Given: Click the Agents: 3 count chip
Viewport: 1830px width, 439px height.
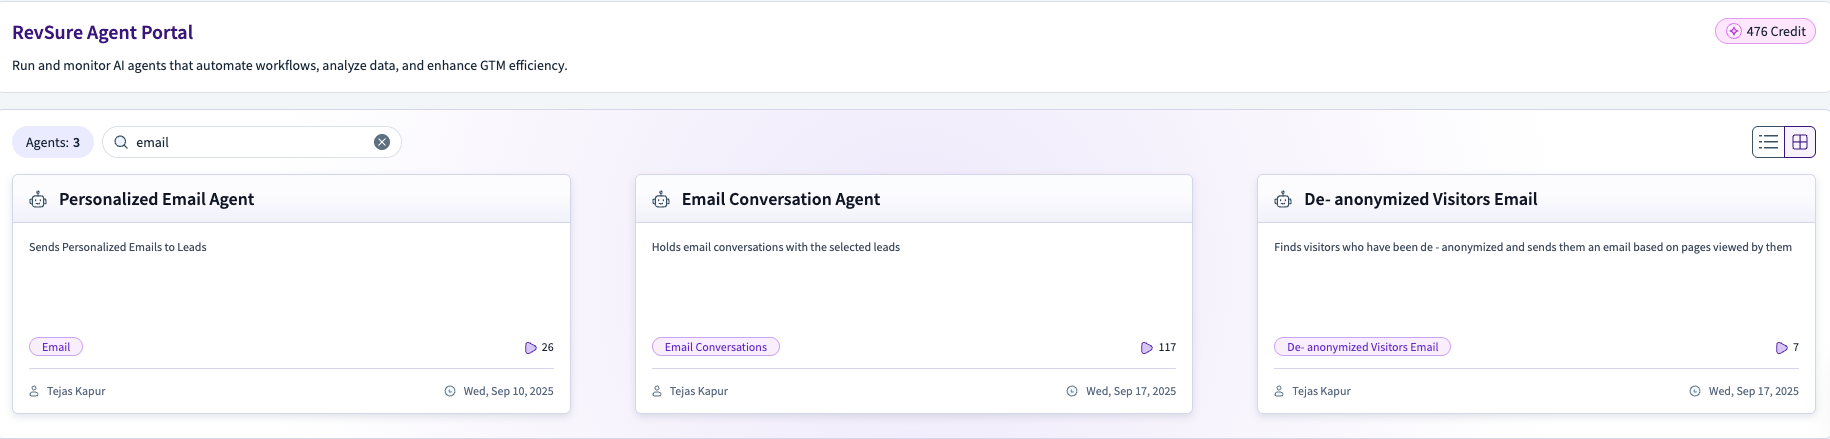Looking at the screenshot, I should pyautogui.click(x=53, y=142).
